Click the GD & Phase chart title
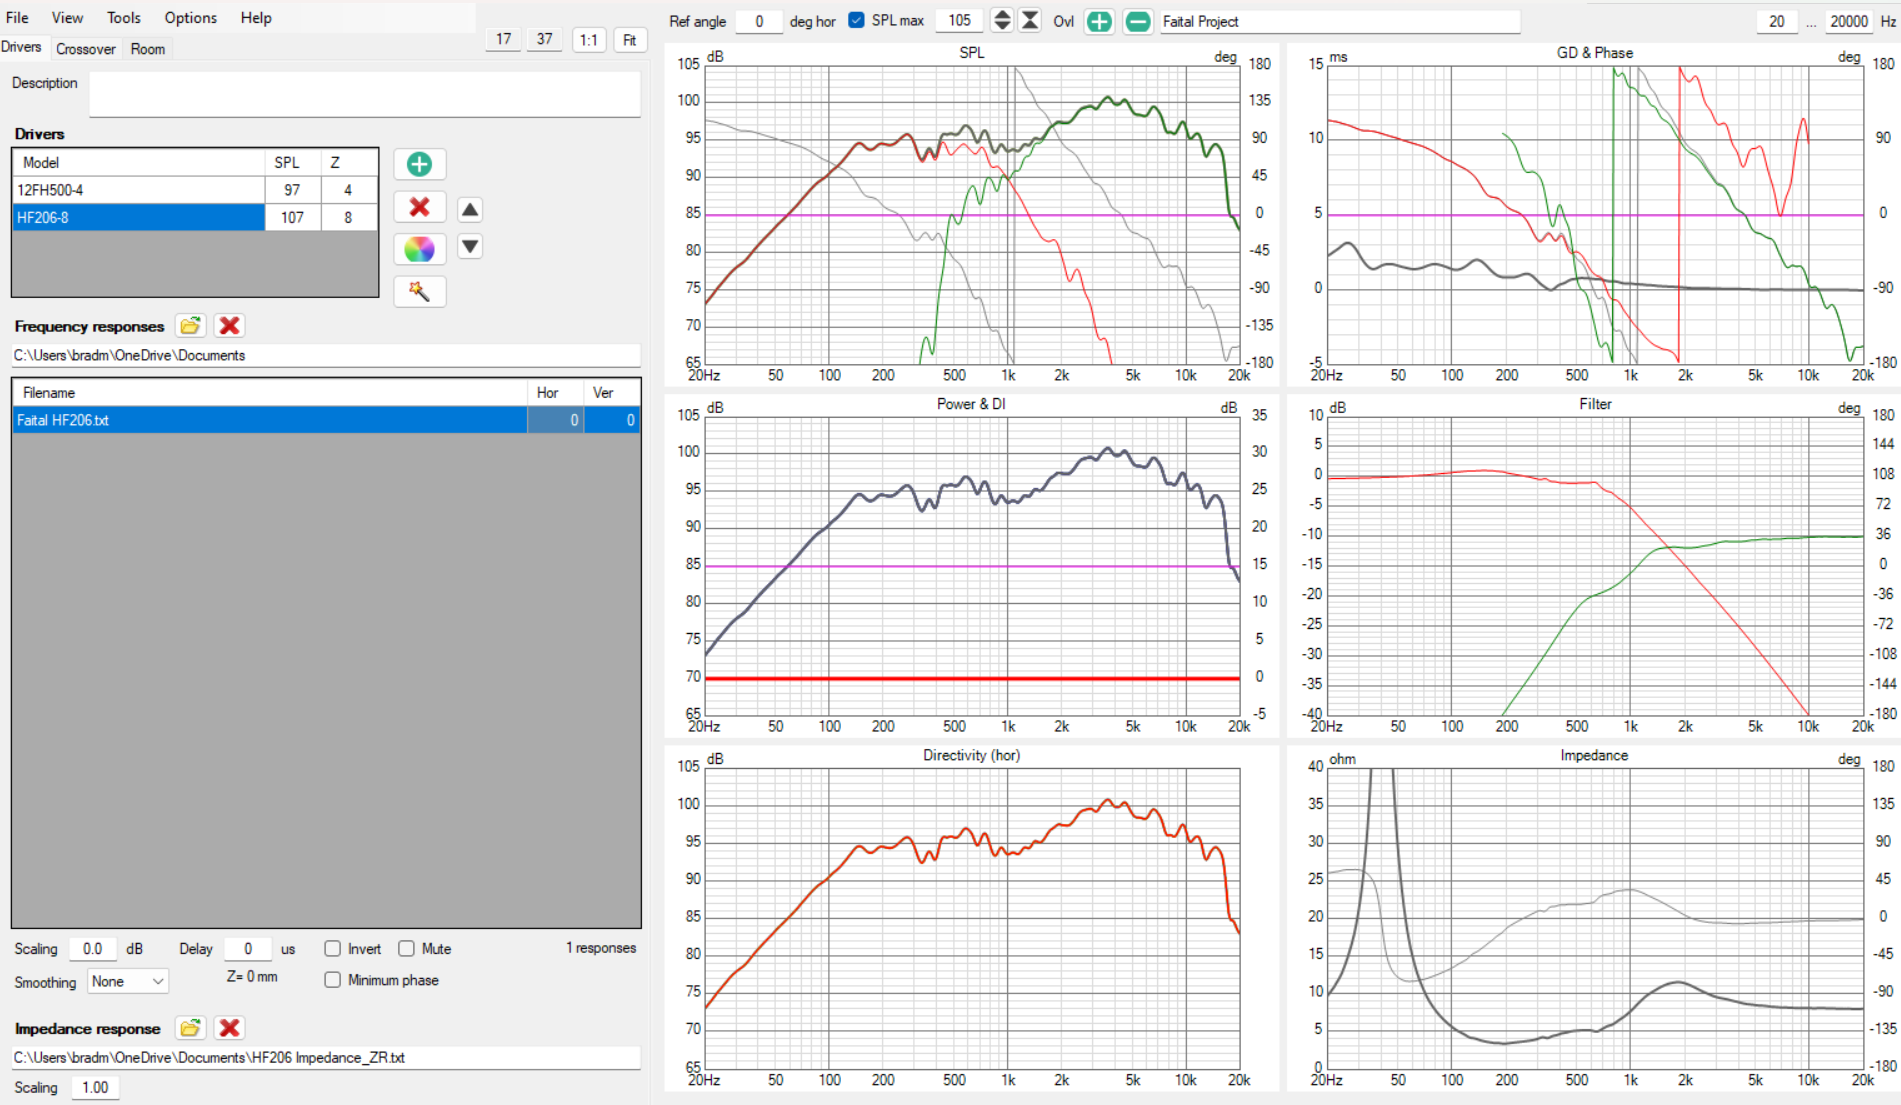 [1594, 53]
